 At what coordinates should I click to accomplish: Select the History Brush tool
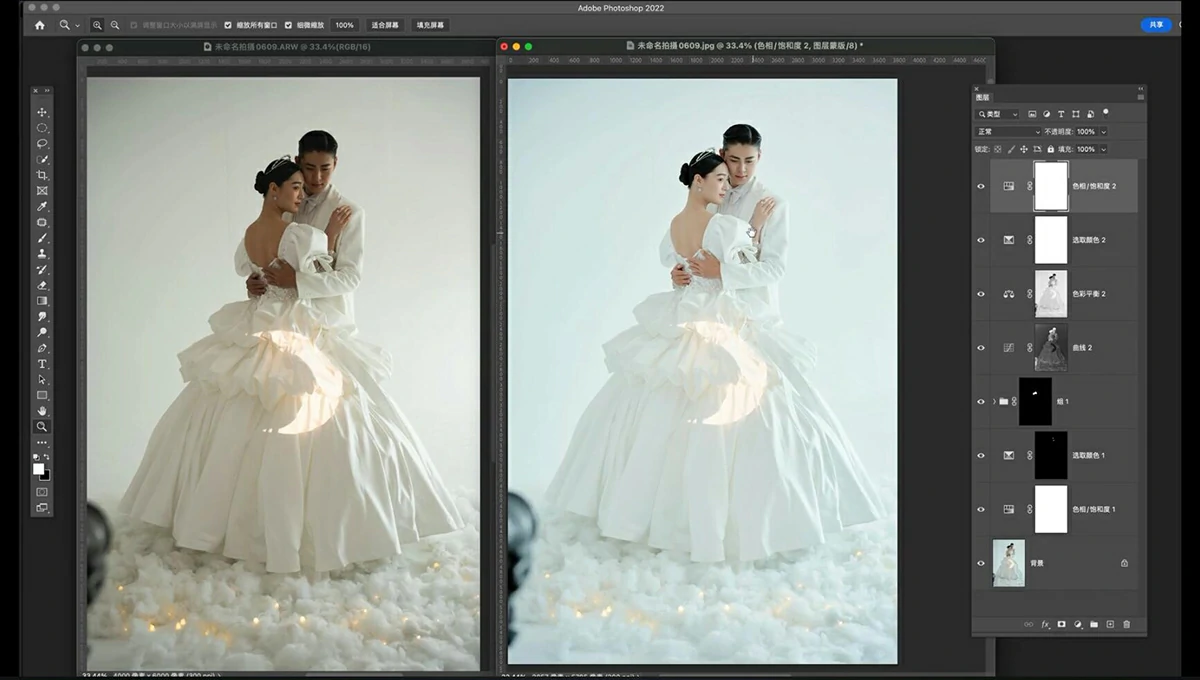click(x=42, y=269)
